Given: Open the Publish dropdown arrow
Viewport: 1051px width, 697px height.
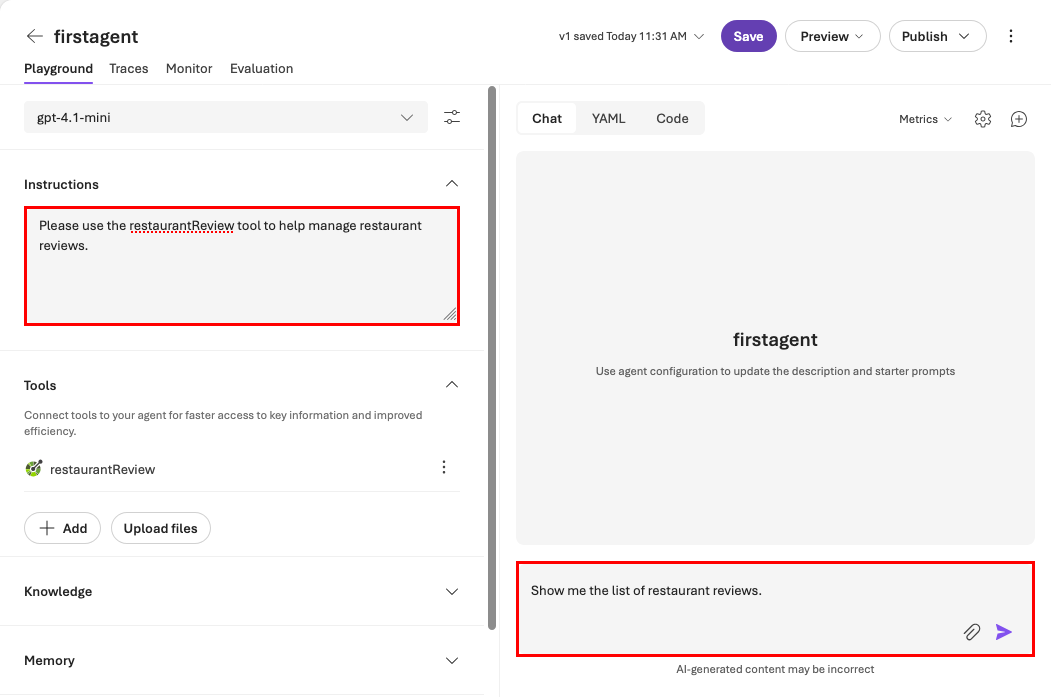Looking at the screenshot, I should point(963,35).
